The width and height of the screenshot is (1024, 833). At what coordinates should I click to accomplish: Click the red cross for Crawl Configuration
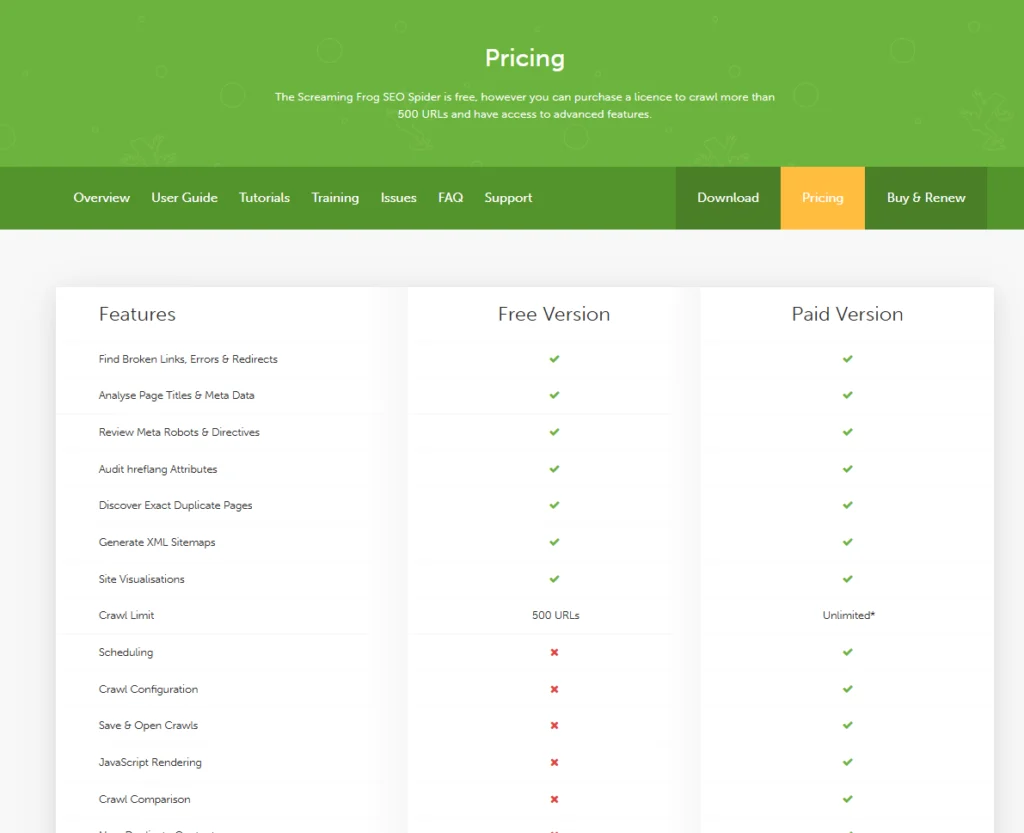(x=554, y=689)
